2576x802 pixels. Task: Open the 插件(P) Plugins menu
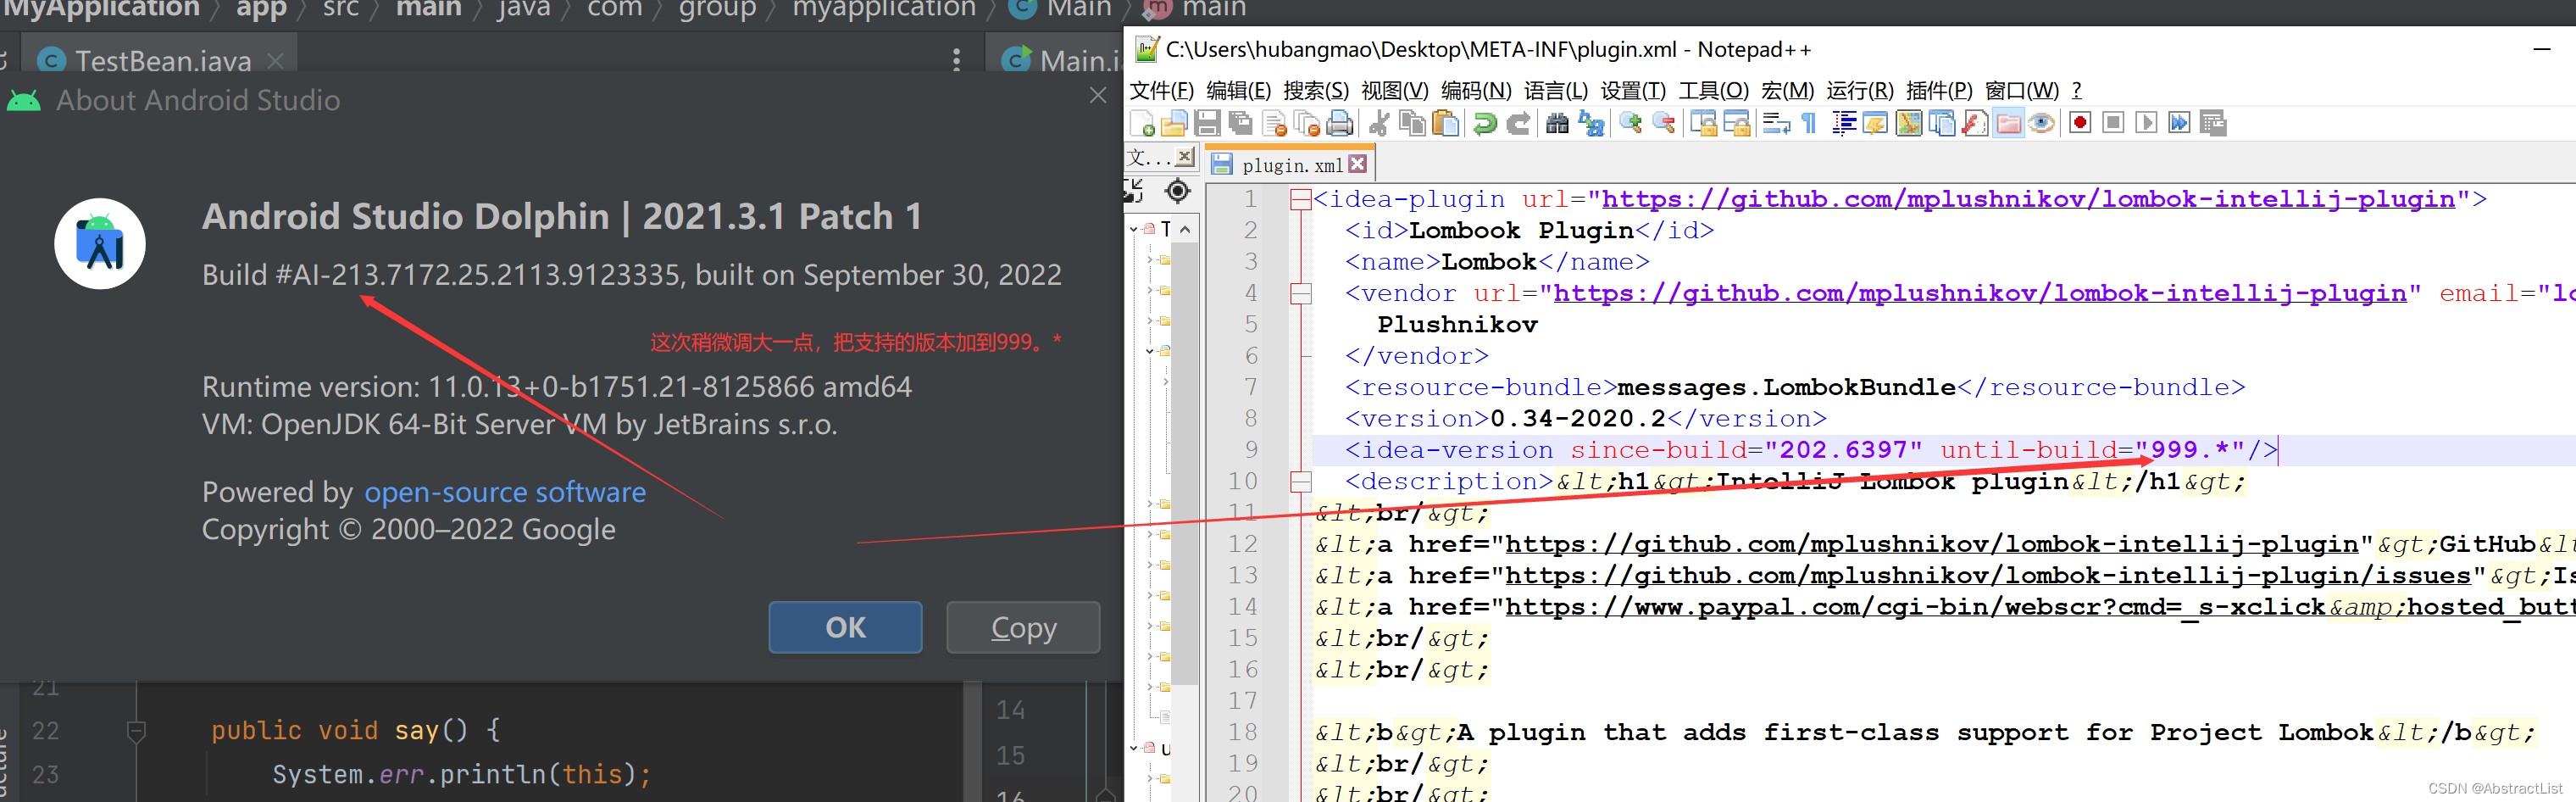pos(1939,91)
